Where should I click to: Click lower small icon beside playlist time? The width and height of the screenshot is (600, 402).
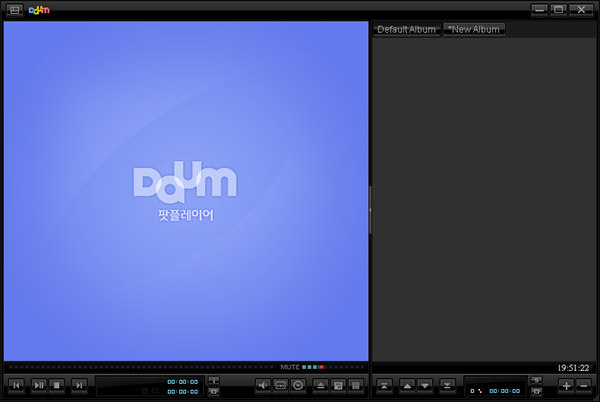click(536, 391)
